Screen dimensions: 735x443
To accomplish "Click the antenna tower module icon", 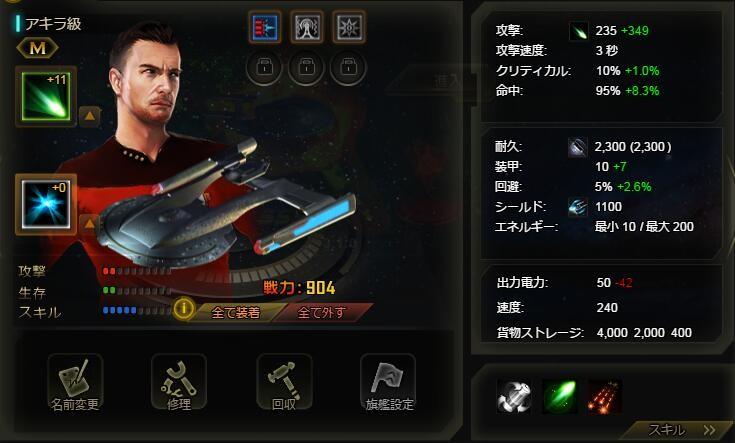I will 307,27.
